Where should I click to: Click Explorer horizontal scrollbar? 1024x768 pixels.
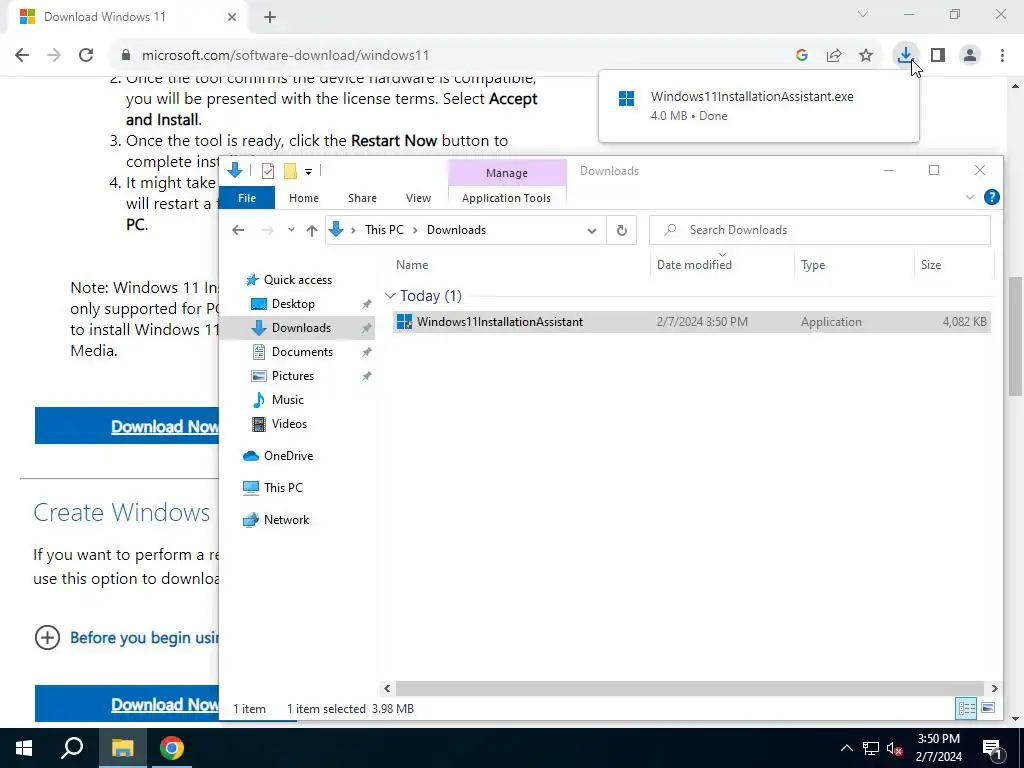(690, 688)
